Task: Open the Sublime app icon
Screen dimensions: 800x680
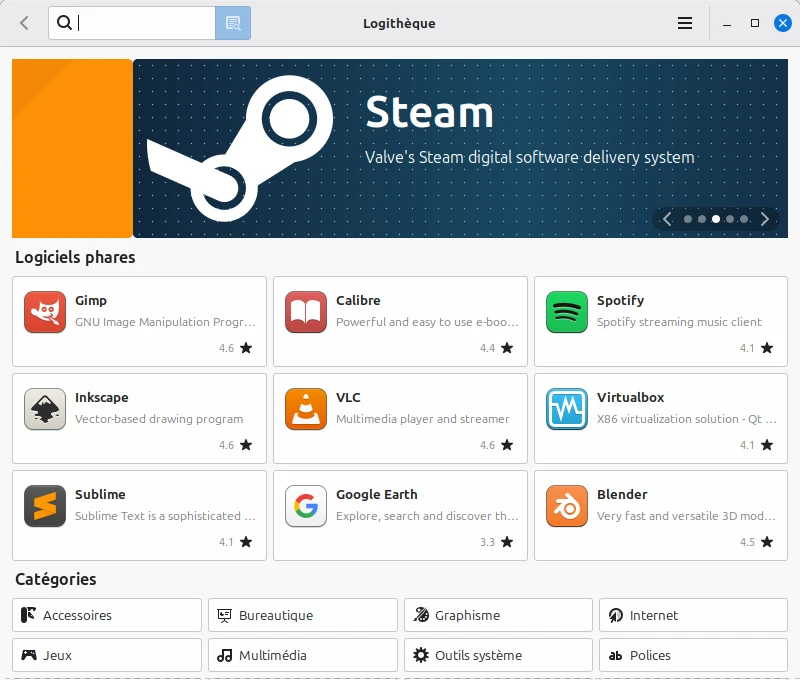Action: 45,506
